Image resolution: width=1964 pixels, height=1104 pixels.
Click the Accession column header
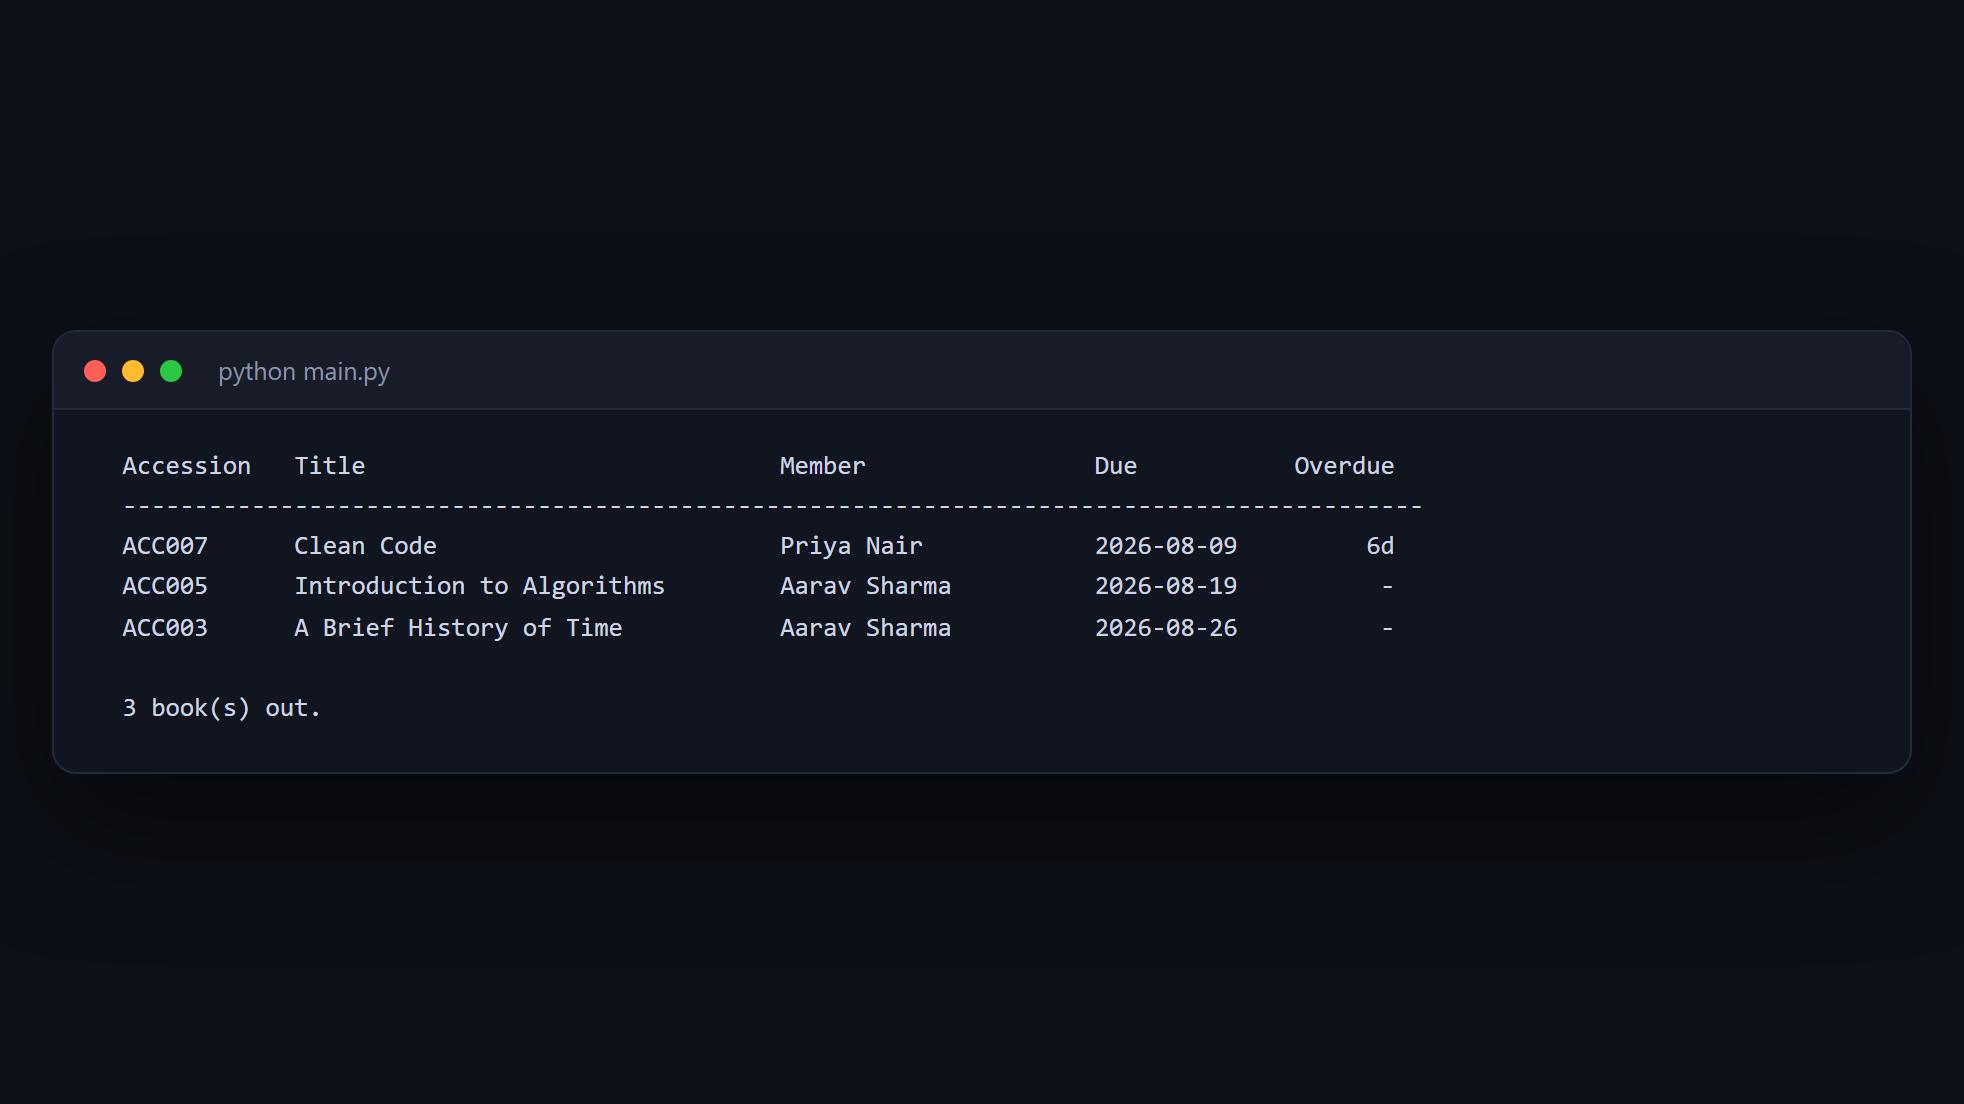[x=187, y=466]
